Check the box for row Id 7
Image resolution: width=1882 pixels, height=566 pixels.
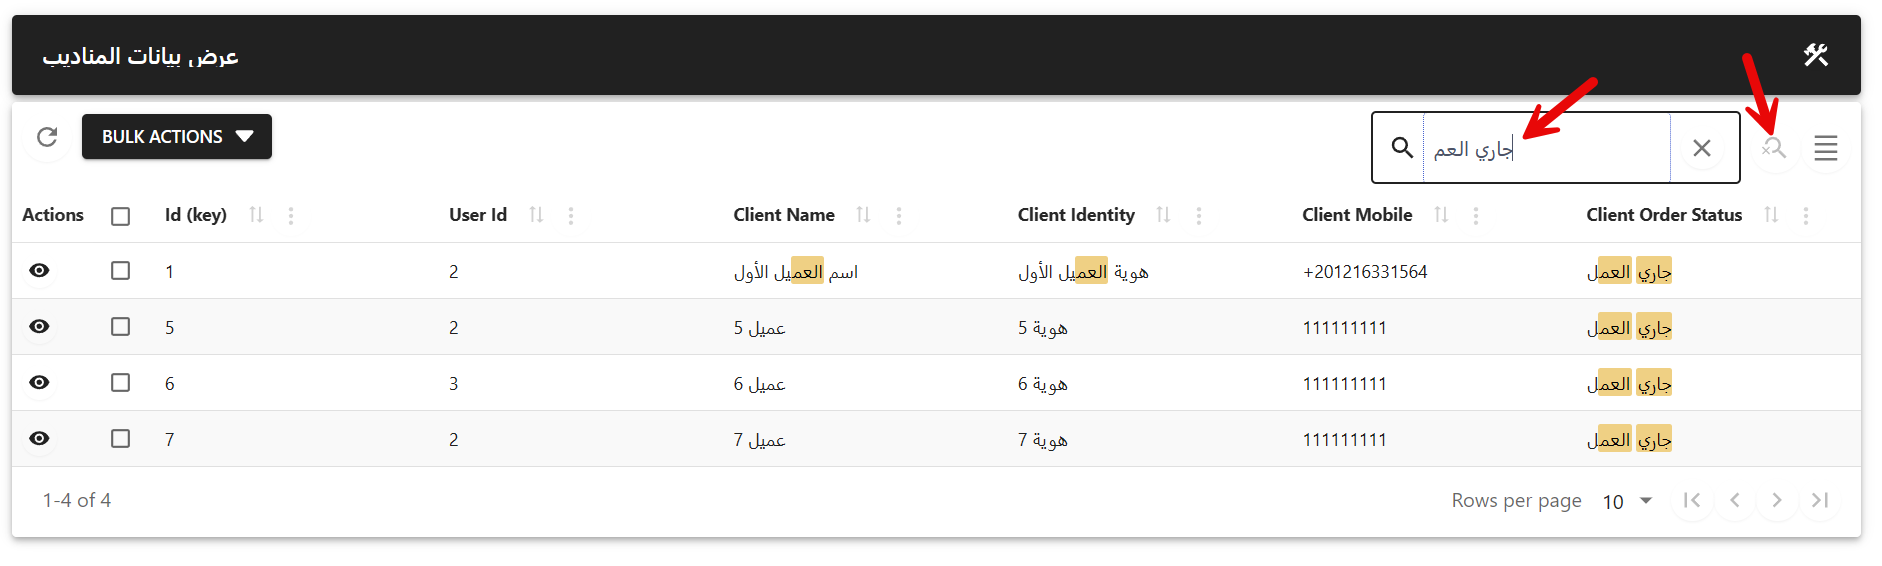(121, 439)
